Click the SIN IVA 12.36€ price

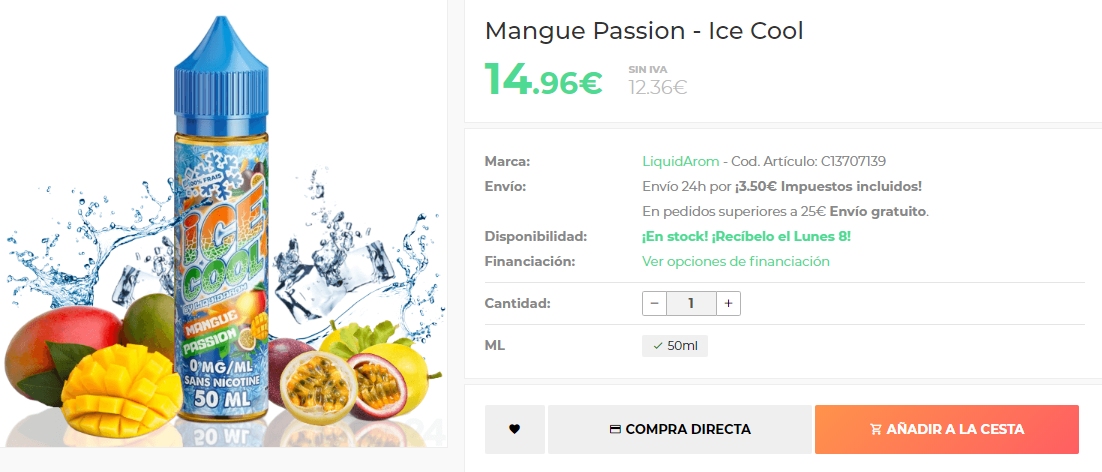[657, 81]
